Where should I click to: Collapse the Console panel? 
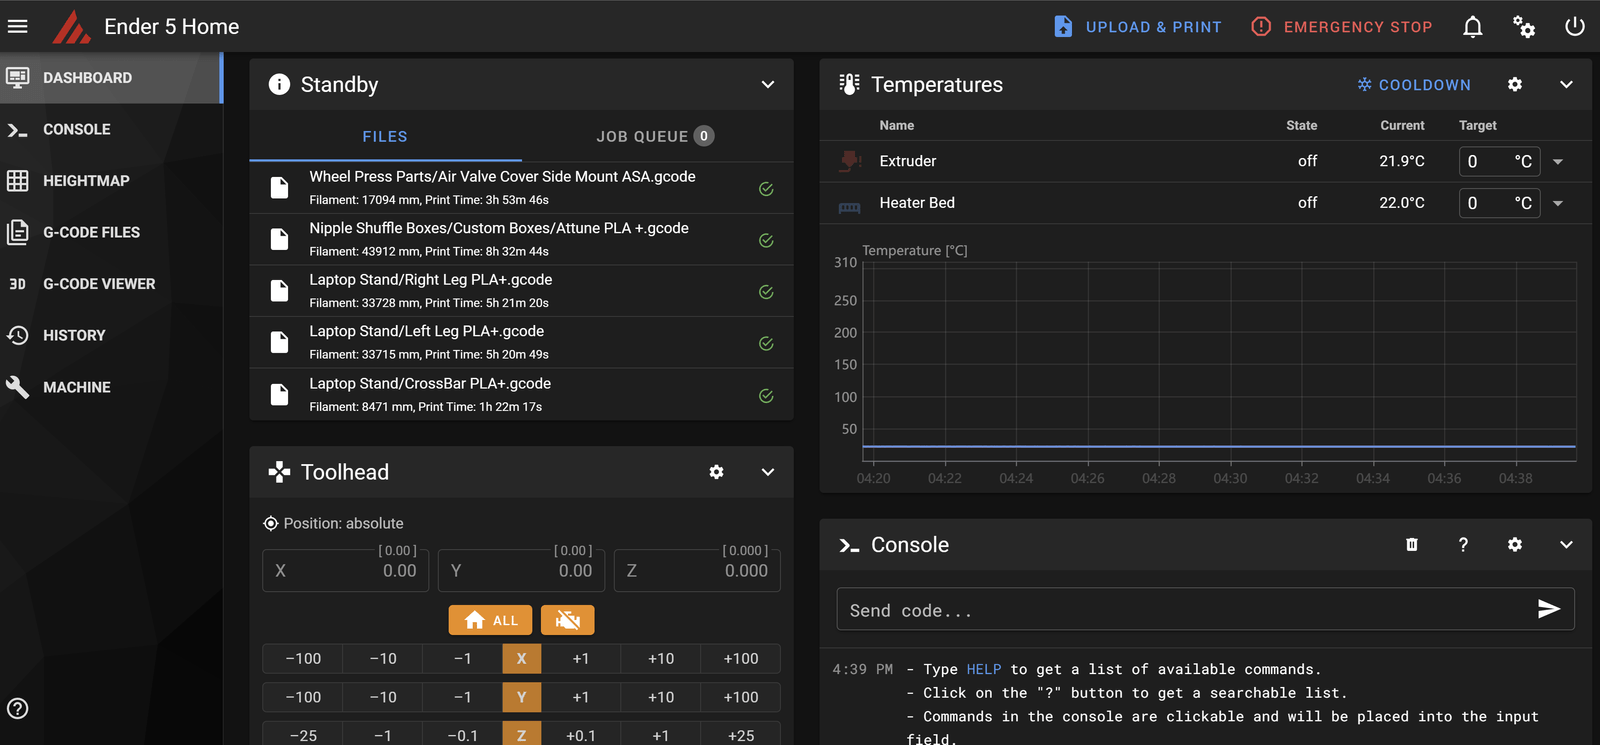(x=1566, y=545)
